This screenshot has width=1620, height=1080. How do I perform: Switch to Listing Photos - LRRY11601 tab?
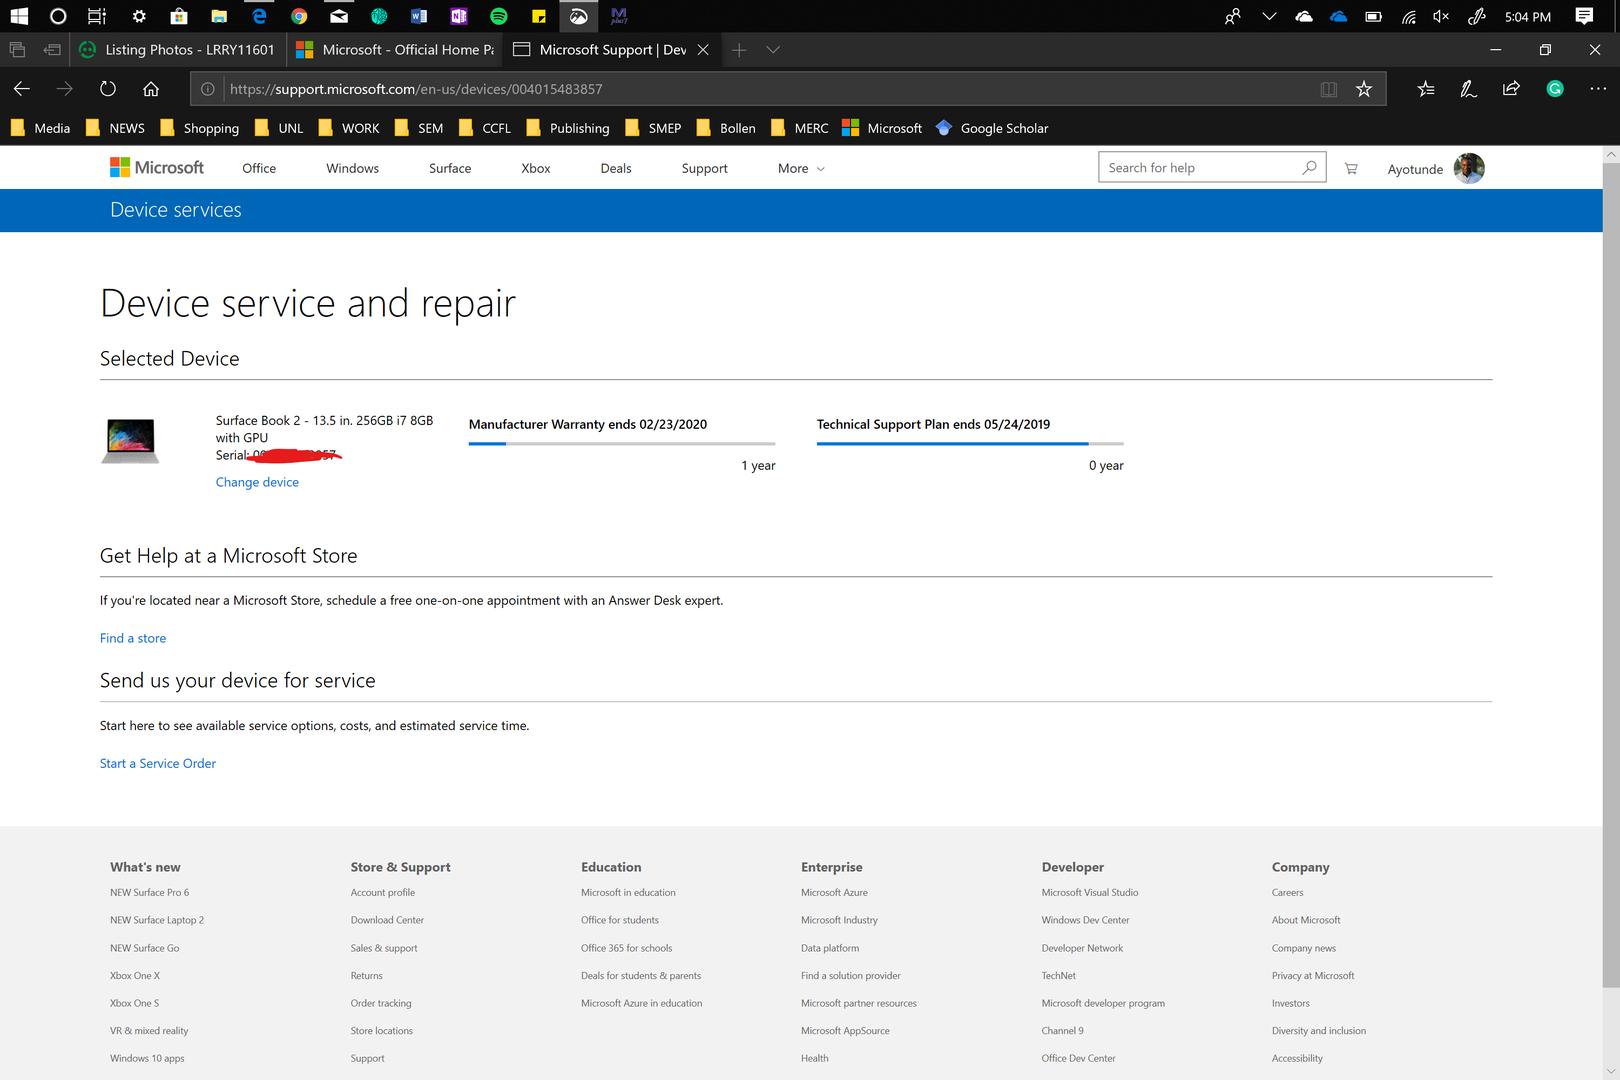point(178,49)
